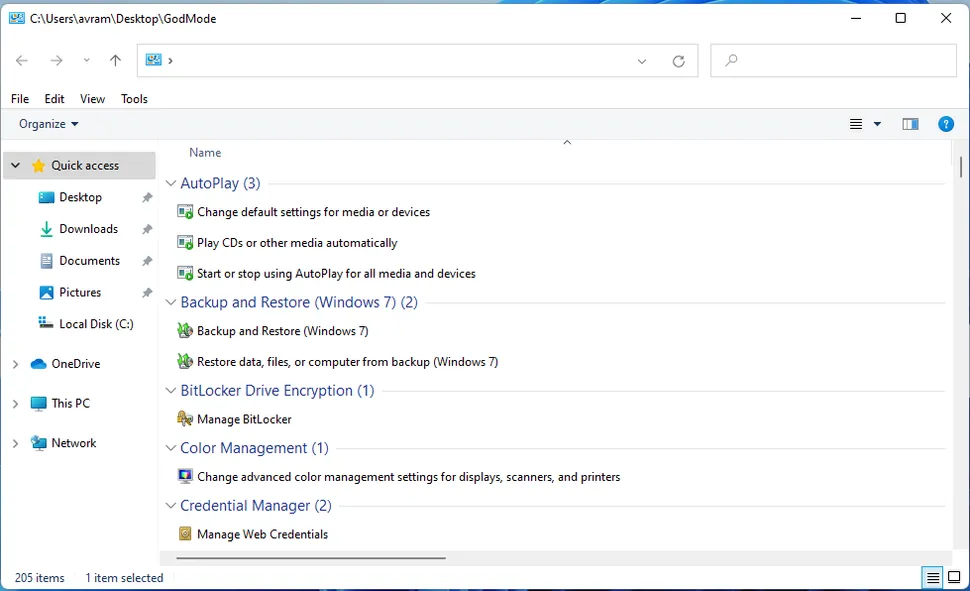
Task: Click the Manage BitLocker icon
Action: tap(185, 419)
